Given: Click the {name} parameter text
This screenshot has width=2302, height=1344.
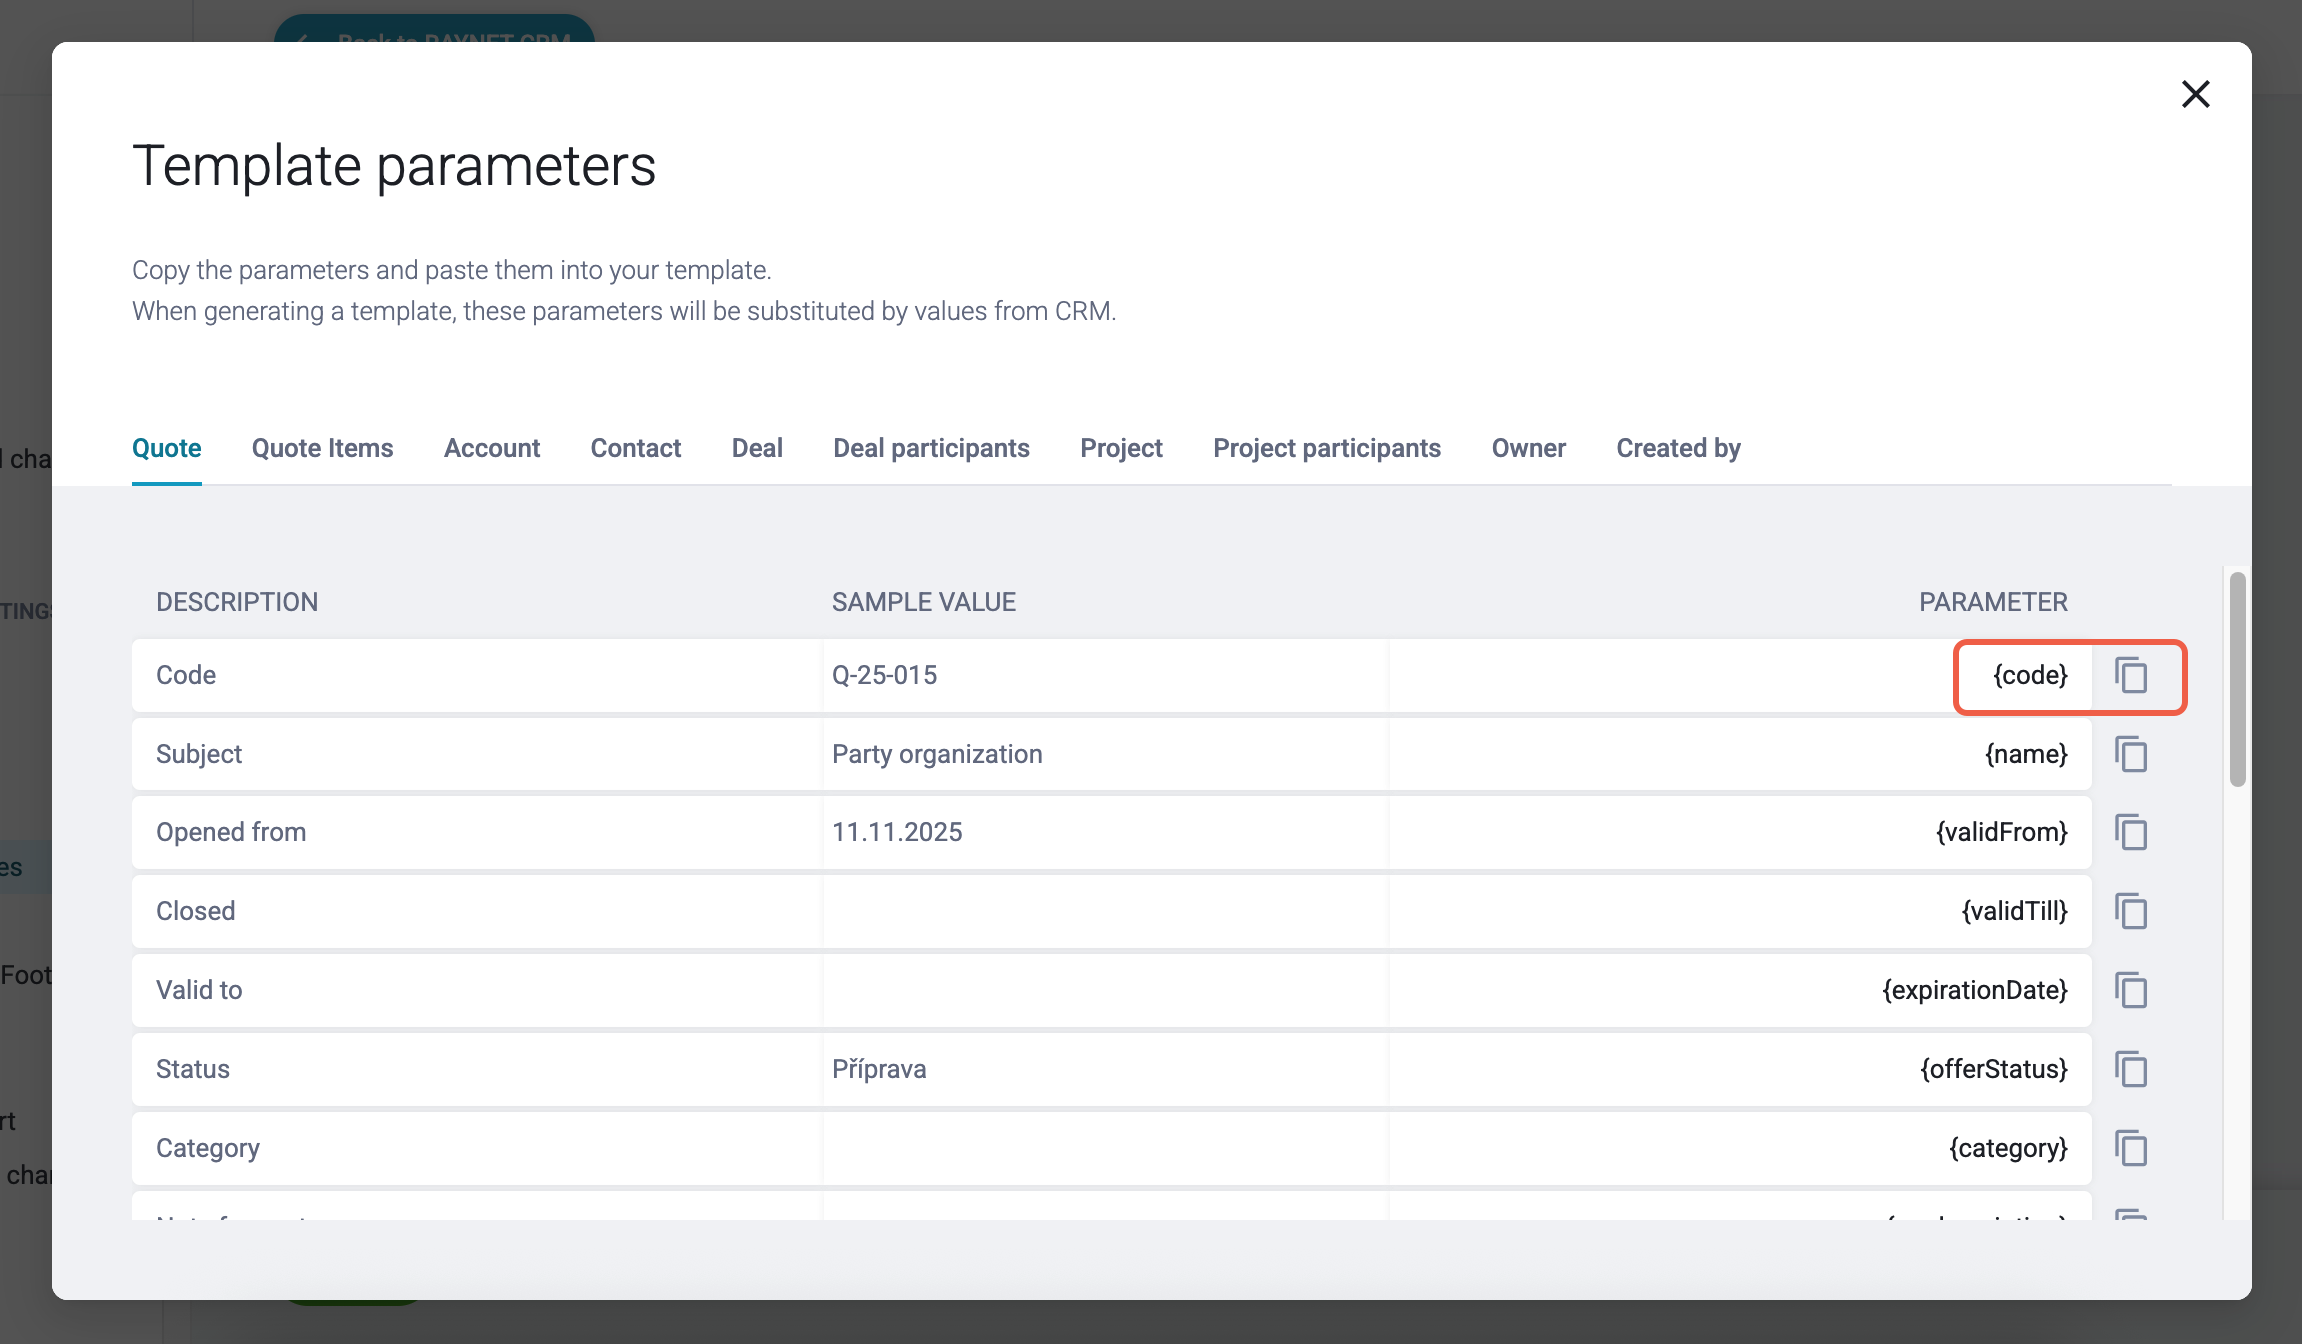Looking at the screenshot, I should (x=2026, y=754).
